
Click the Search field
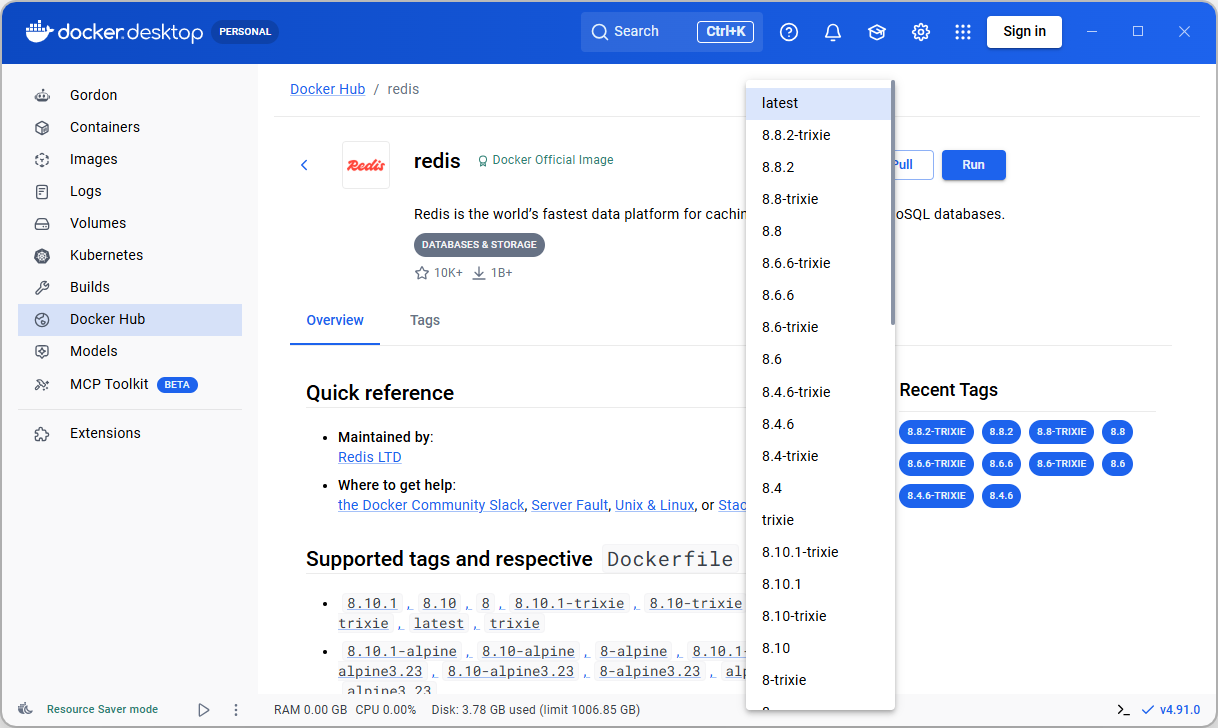click(x=672, y=32)
